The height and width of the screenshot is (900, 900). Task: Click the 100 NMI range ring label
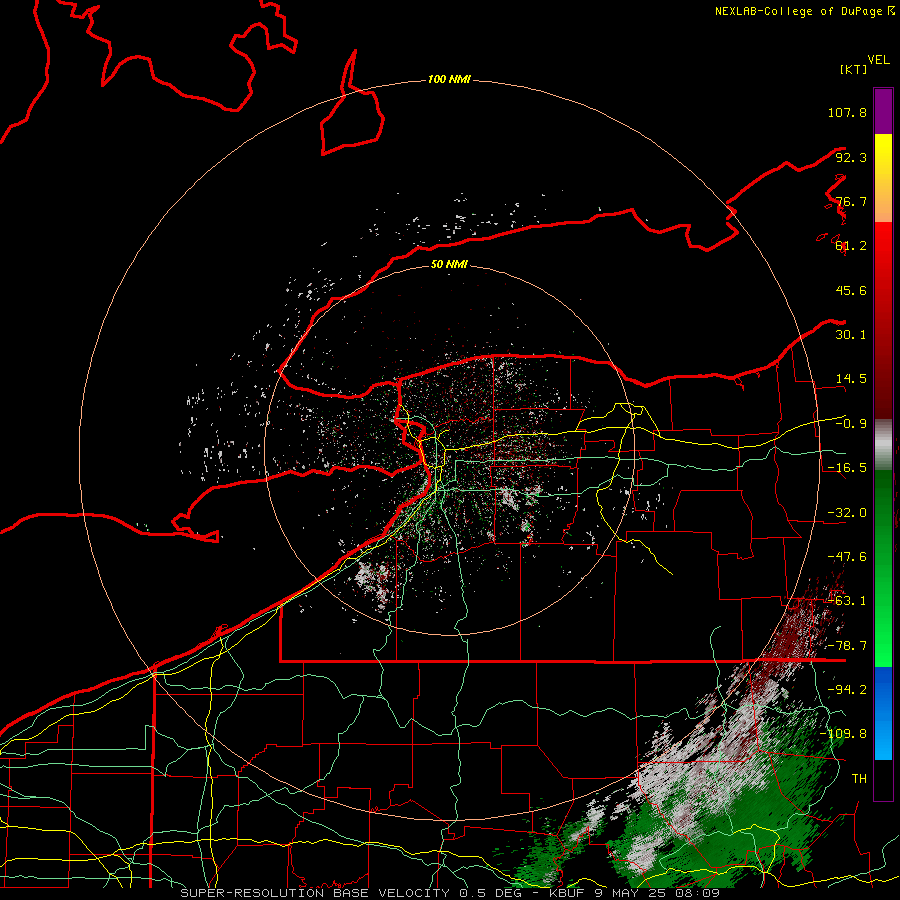point(449,79)
